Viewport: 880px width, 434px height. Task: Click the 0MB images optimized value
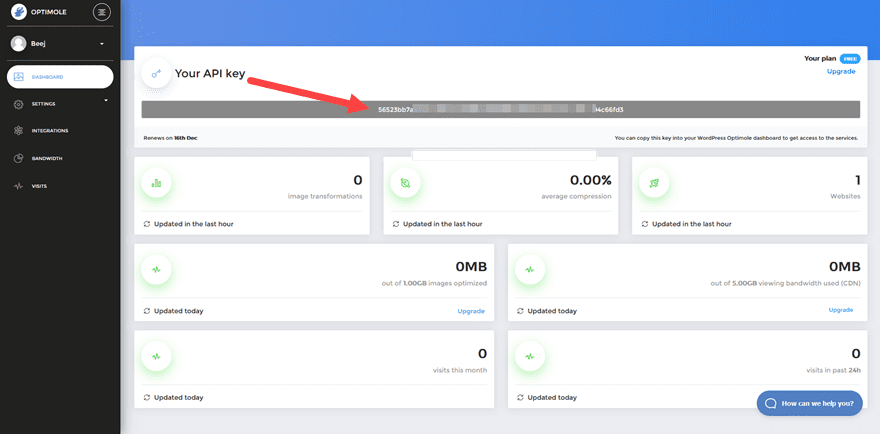point(470,267)
